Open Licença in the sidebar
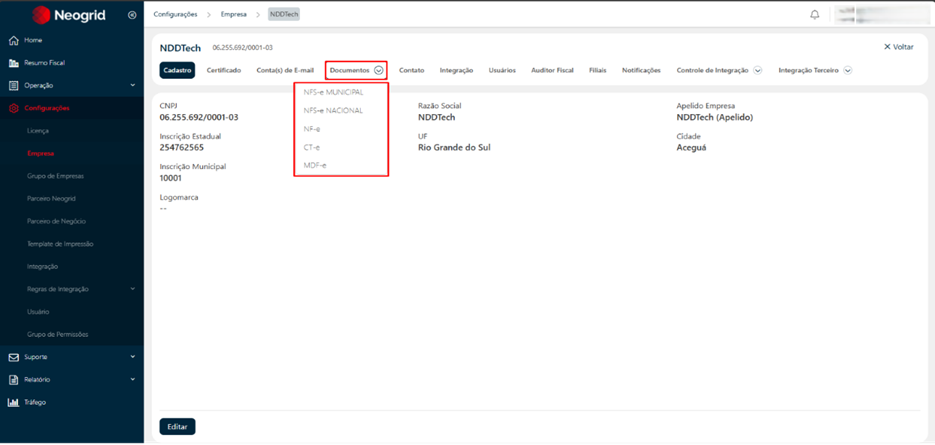Viewport: 935px width, 445px height. click(38, 130)
